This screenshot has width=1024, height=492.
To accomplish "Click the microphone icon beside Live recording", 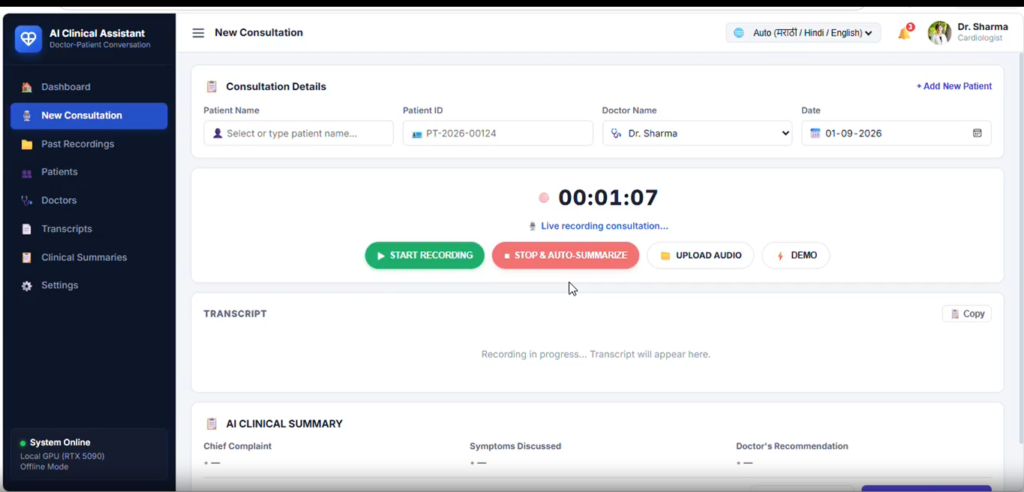I will pyautogui.click(x=533, y=226).
